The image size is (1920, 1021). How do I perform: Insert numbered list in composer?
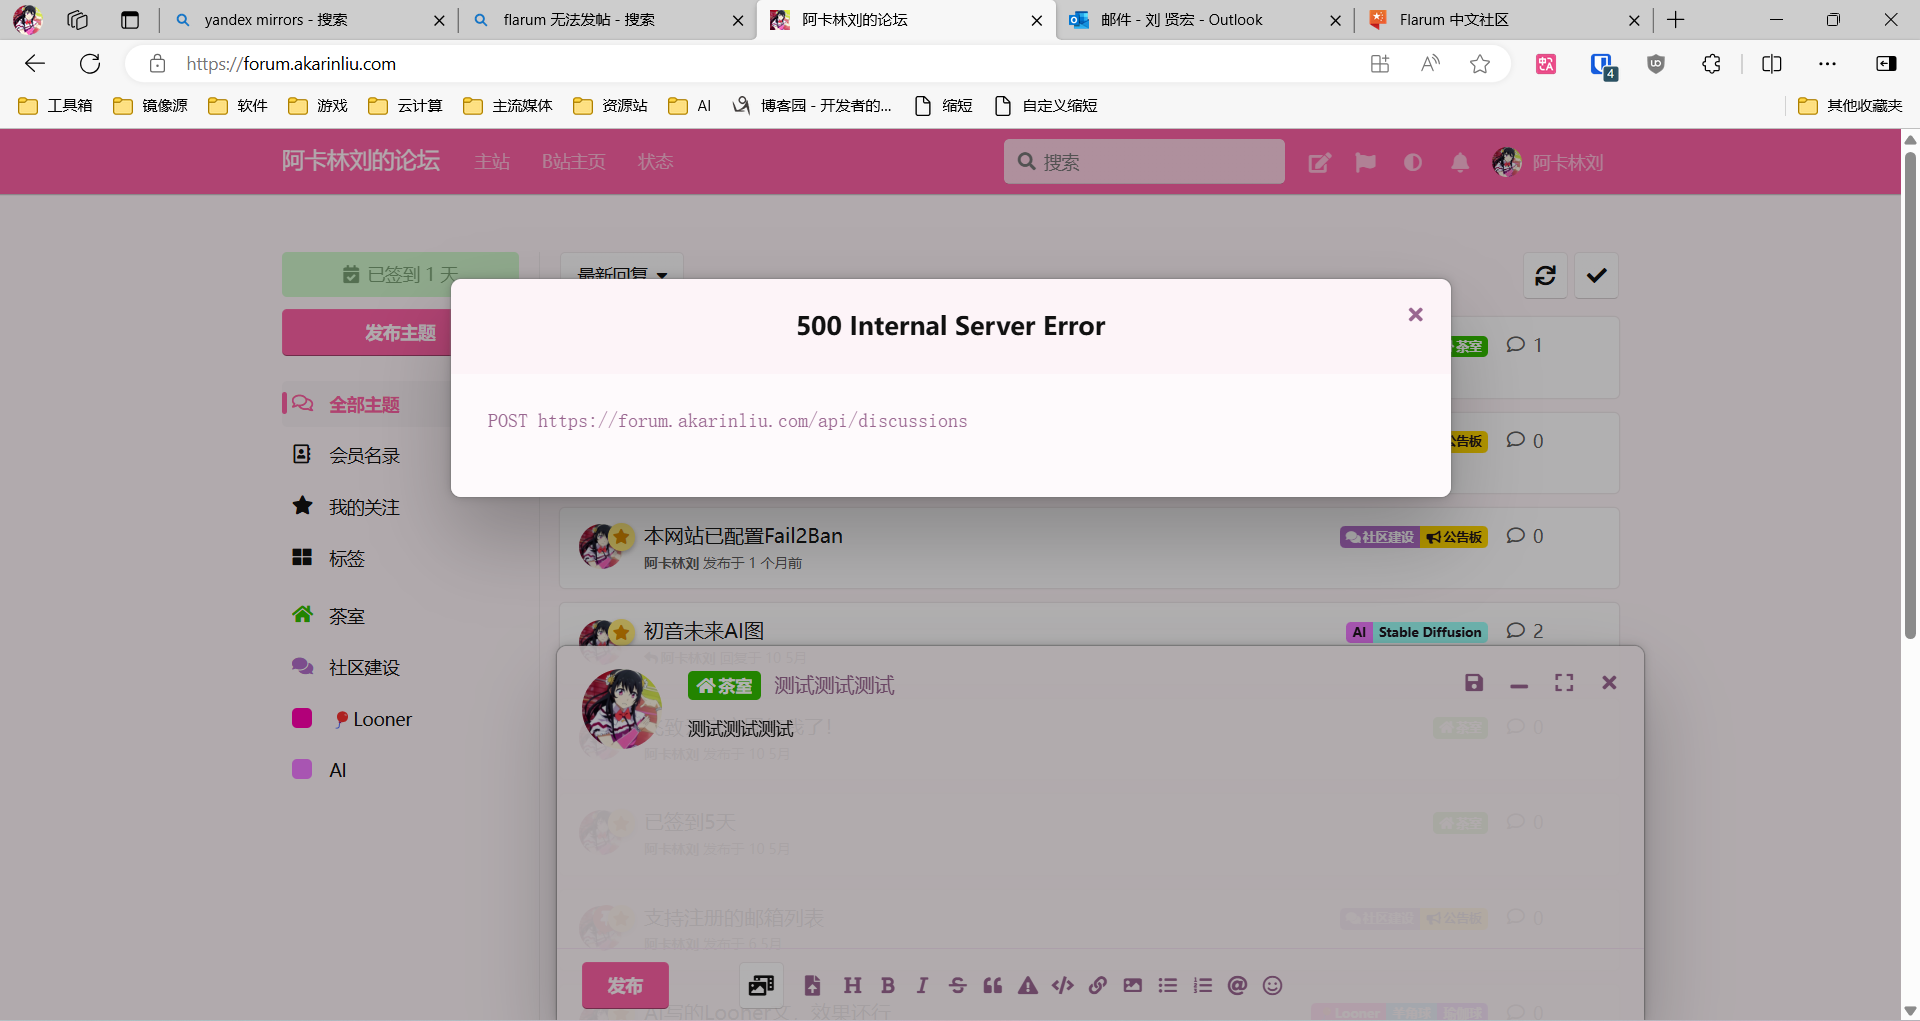[1202, 986]
